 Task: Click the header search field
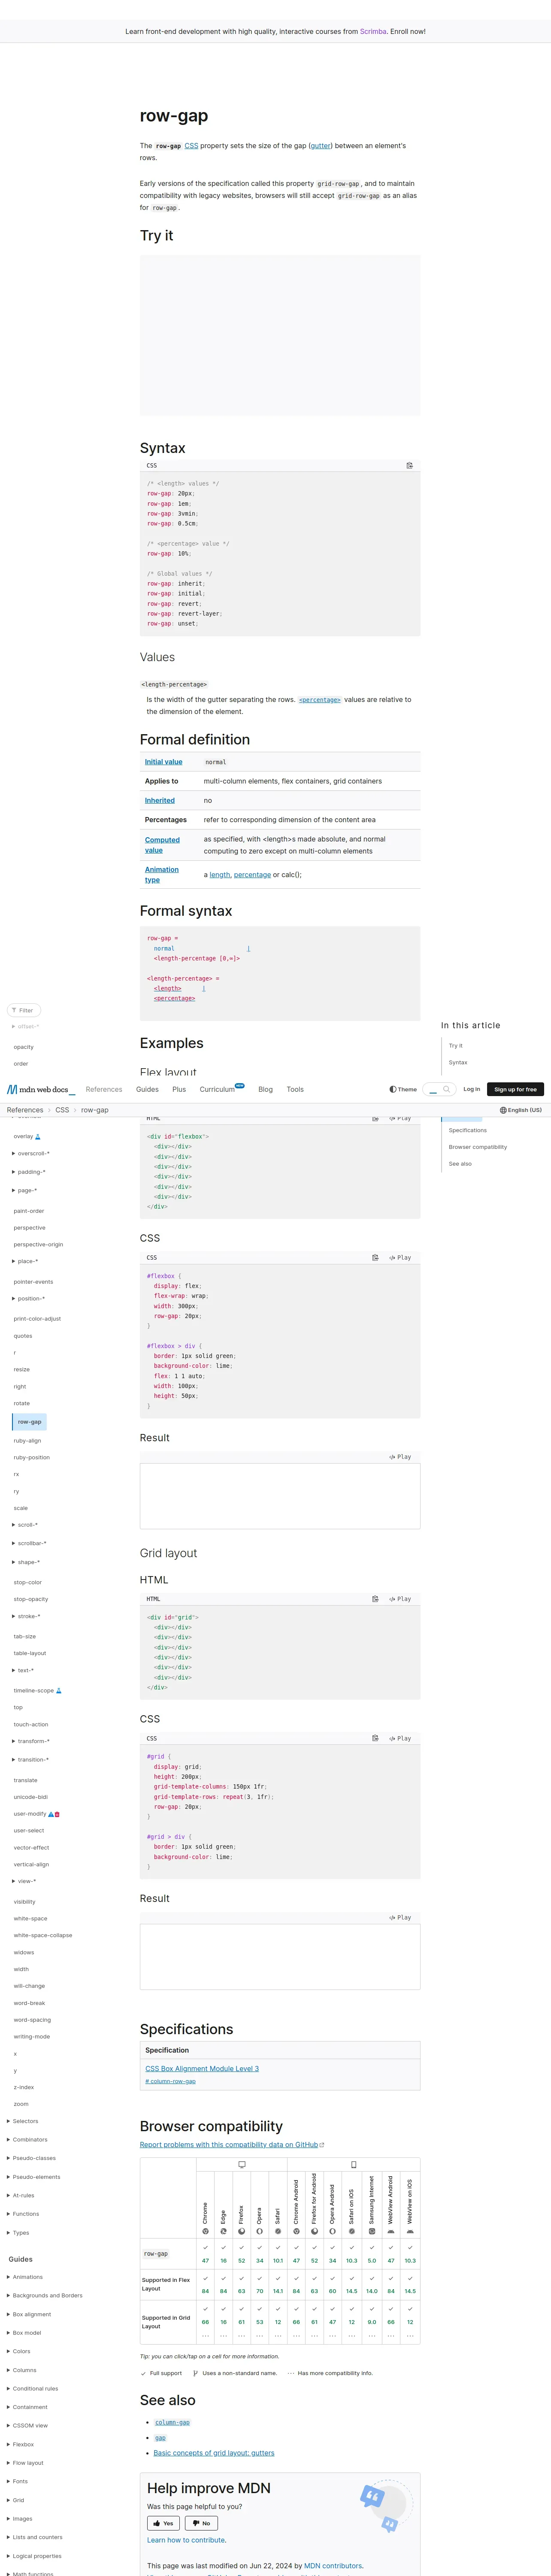[x=439, y=1089]
